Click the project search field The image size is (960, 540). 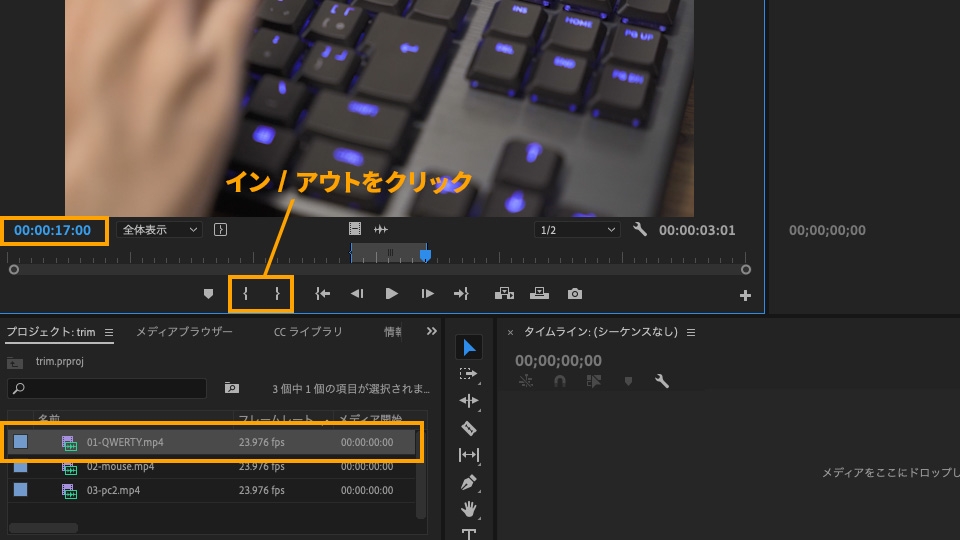[107, 388]
